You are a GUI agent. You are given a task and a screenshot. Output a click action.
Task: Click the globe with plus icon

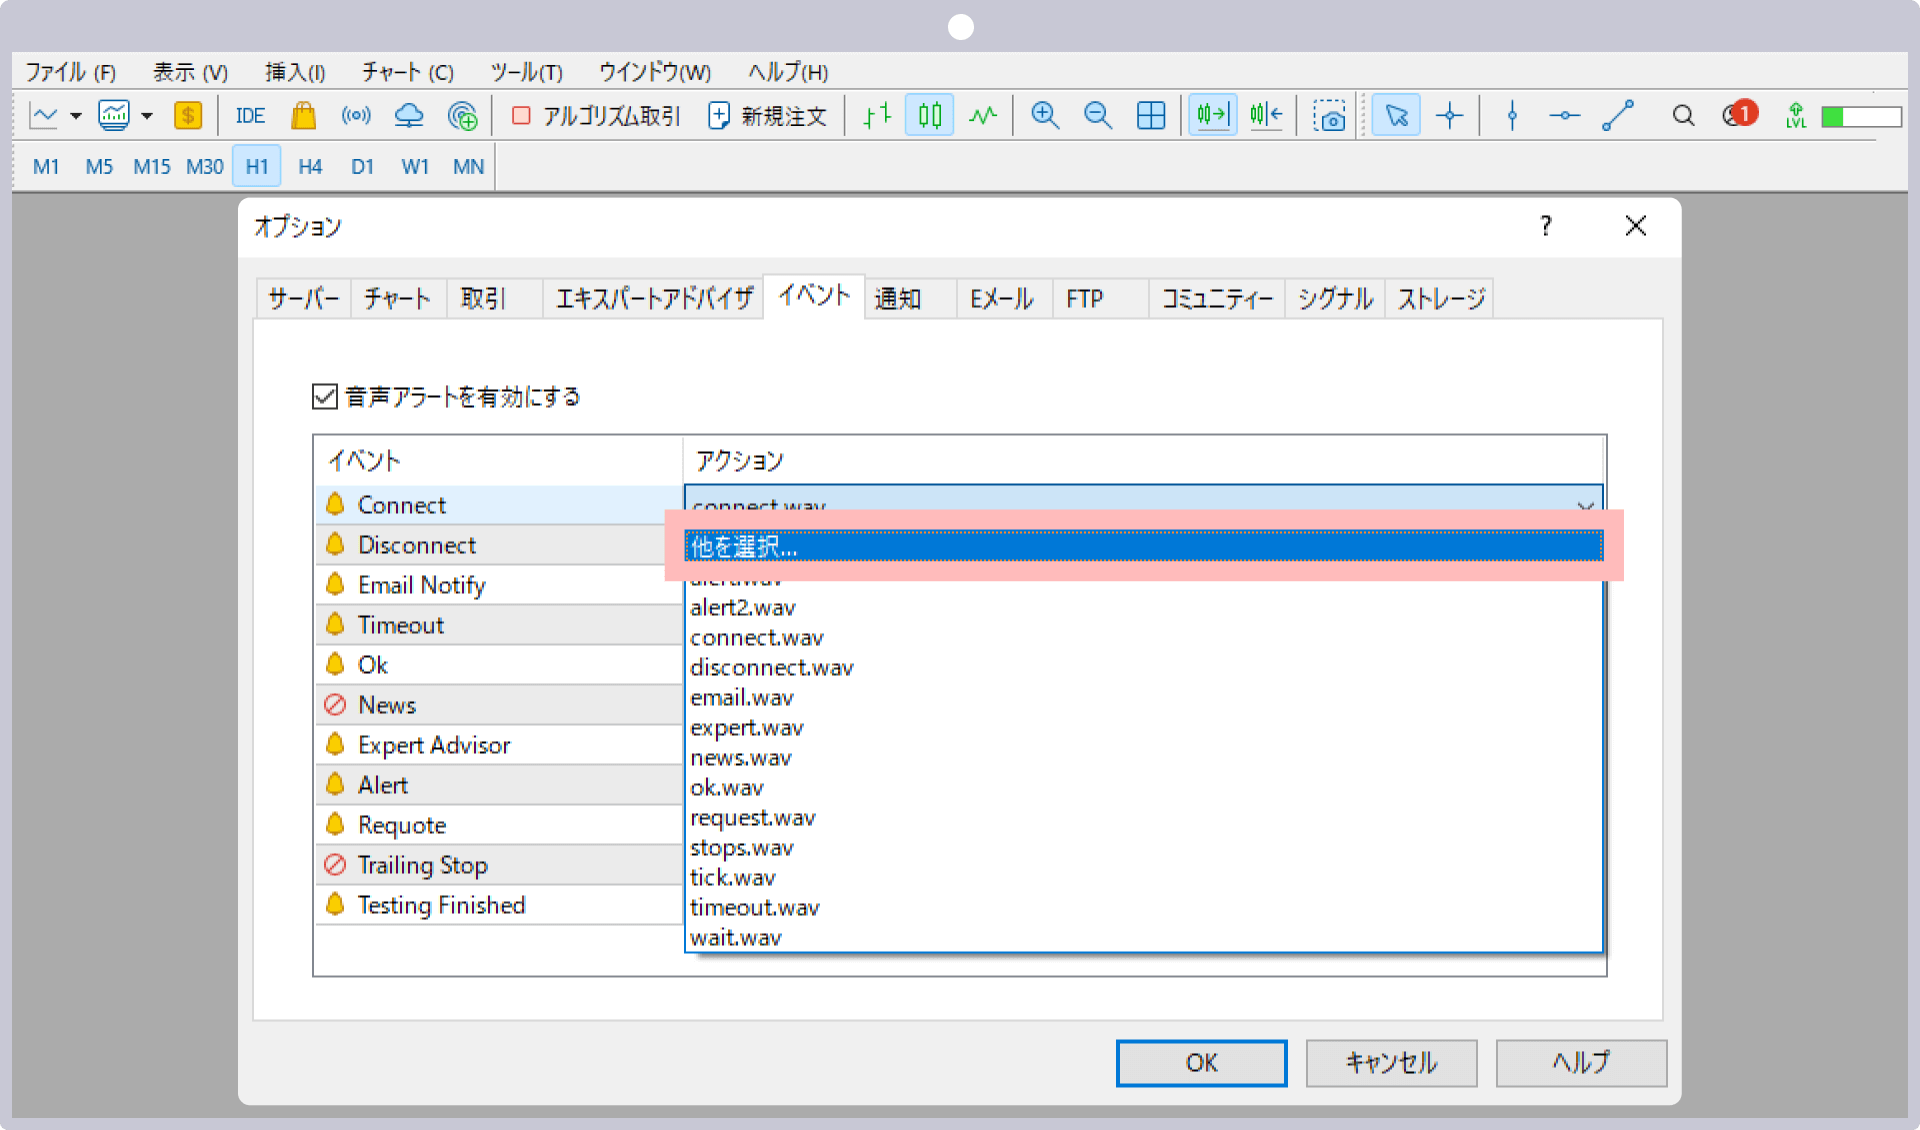[462, 116]
